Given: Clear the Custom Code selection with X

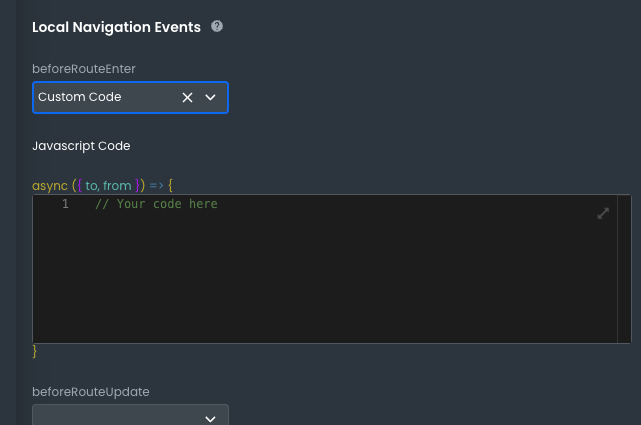Looking at the screenshot, I should click(x=187, y=98).
